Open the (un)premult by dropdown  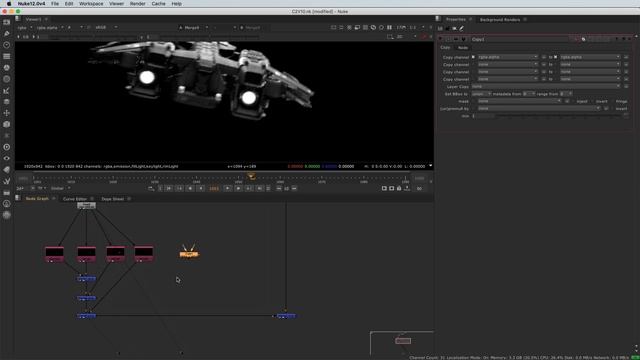click(539, 109)
